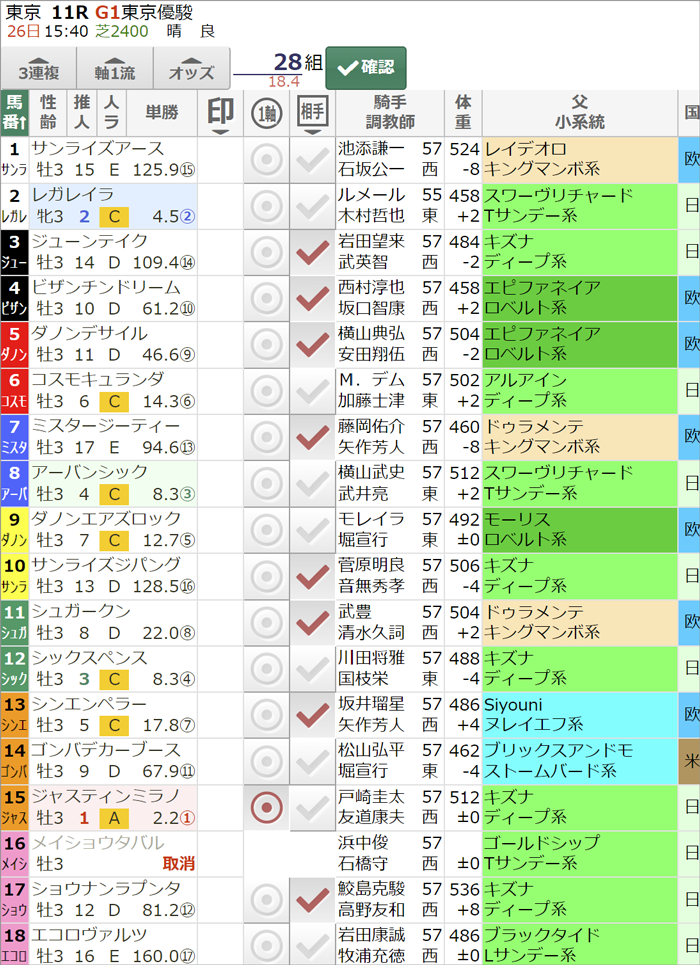The height and width of the screenshot is (965, 700).
Task: Select axis radio for シュガークン
Action: [267, 622]
